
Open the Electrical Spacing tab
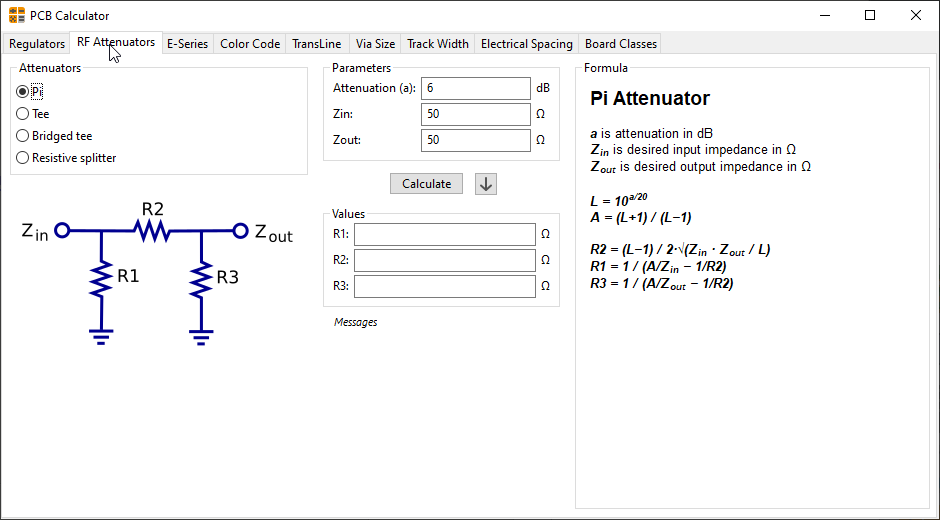(527, 44)
